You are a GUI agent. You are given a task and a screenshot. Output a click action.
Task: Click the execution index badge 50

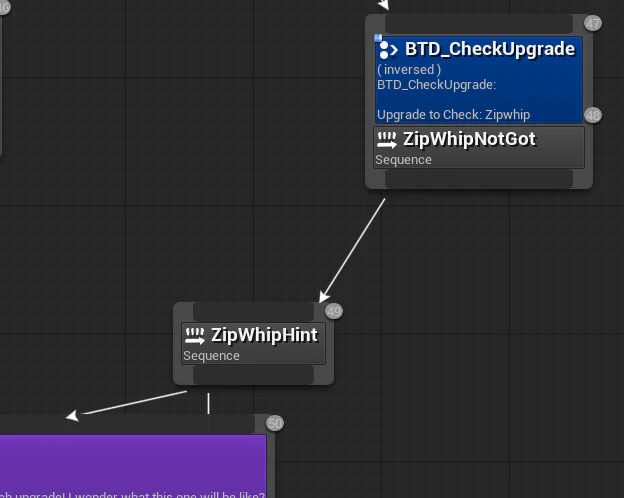pyautogui.click(x=275, y=423)
